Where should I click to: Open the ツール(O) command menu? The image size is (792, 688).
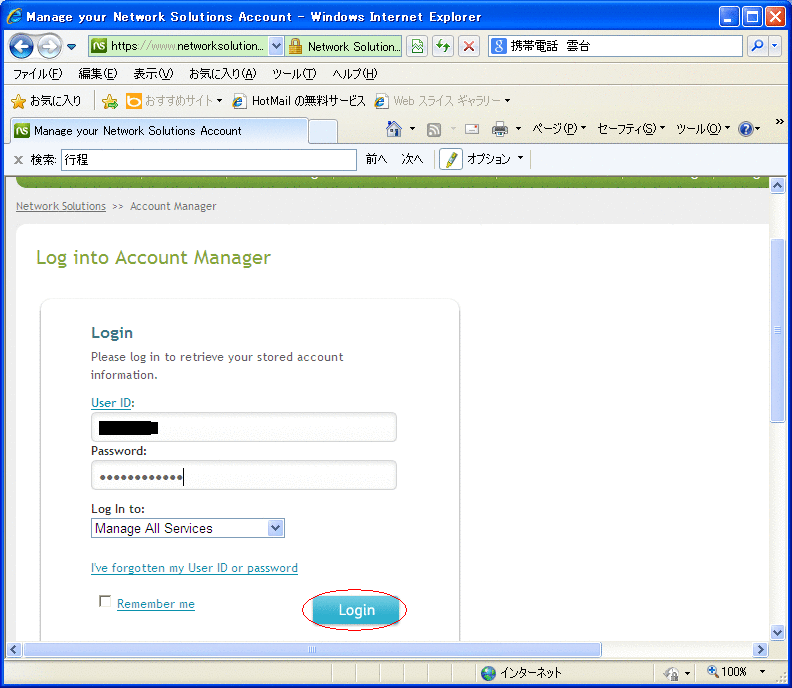703,129
